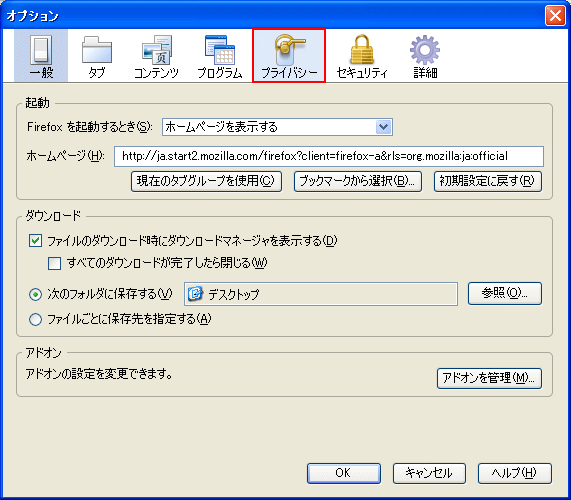Click ブックマークから選択 button

click(358, 181)
